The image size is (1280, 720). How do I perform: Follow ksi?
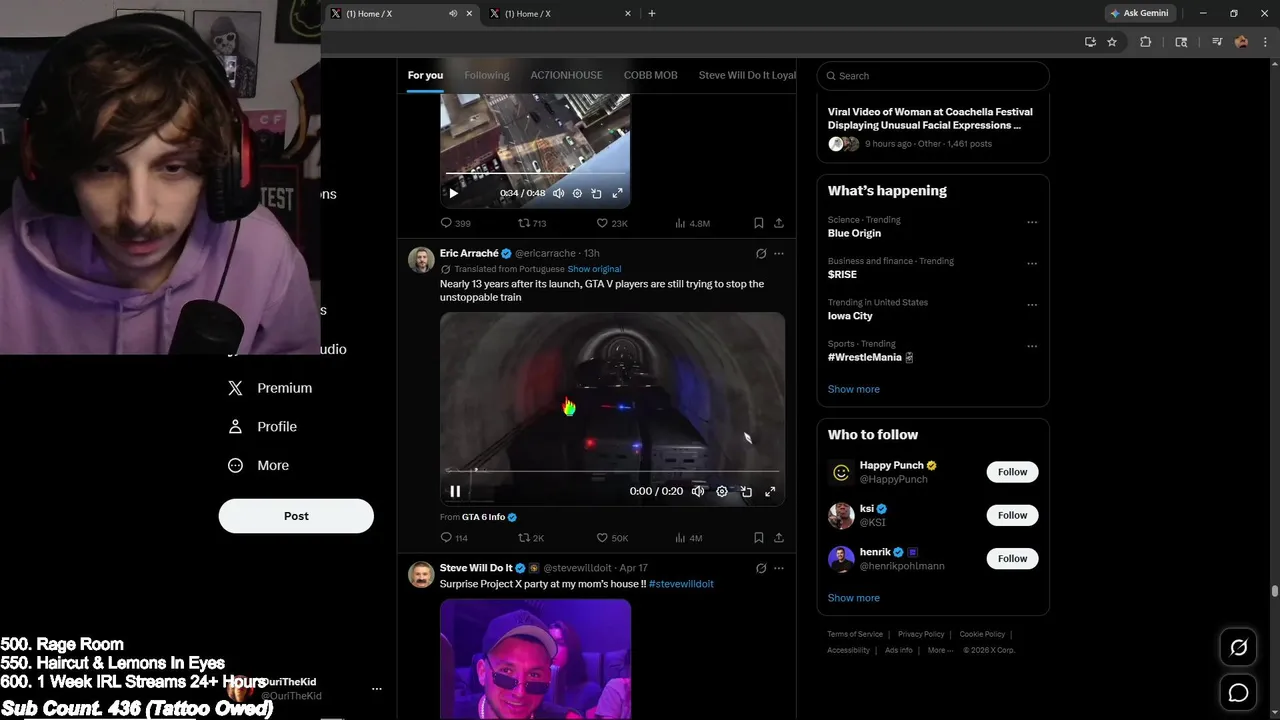[x=1012, y=515]
